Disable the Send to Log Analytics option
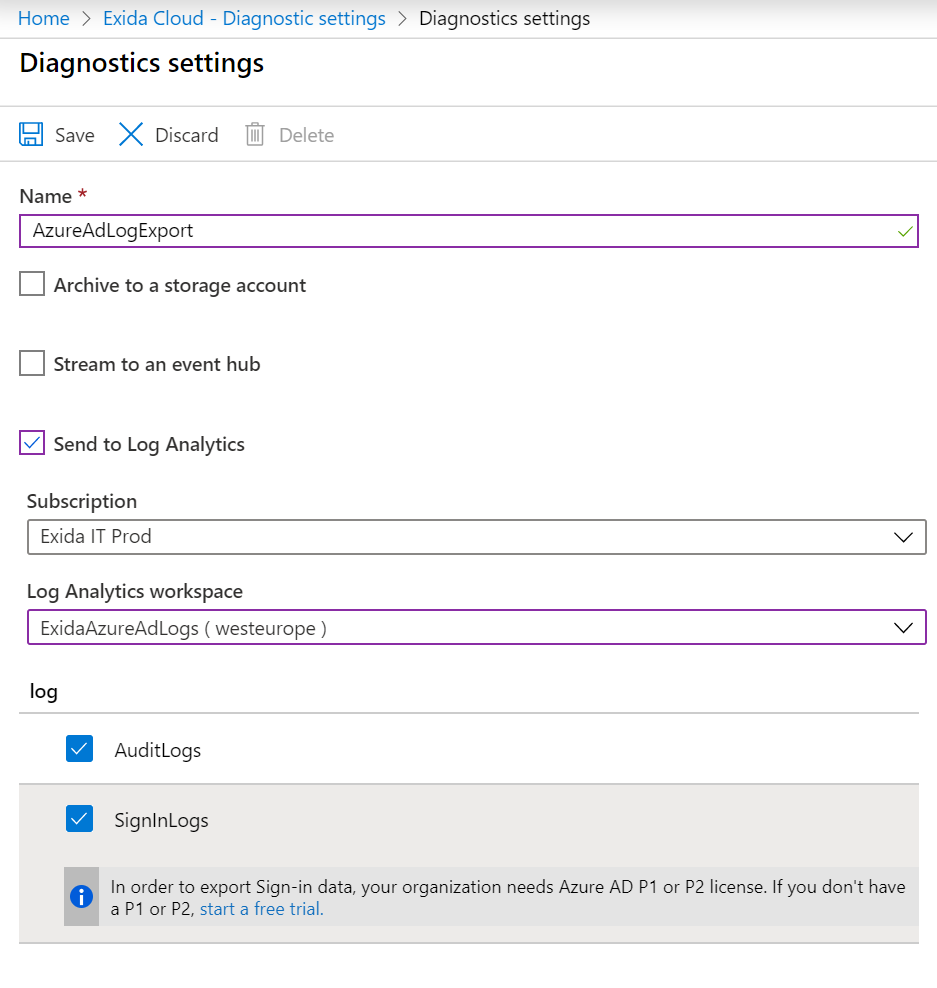 (x=31, y=443)
